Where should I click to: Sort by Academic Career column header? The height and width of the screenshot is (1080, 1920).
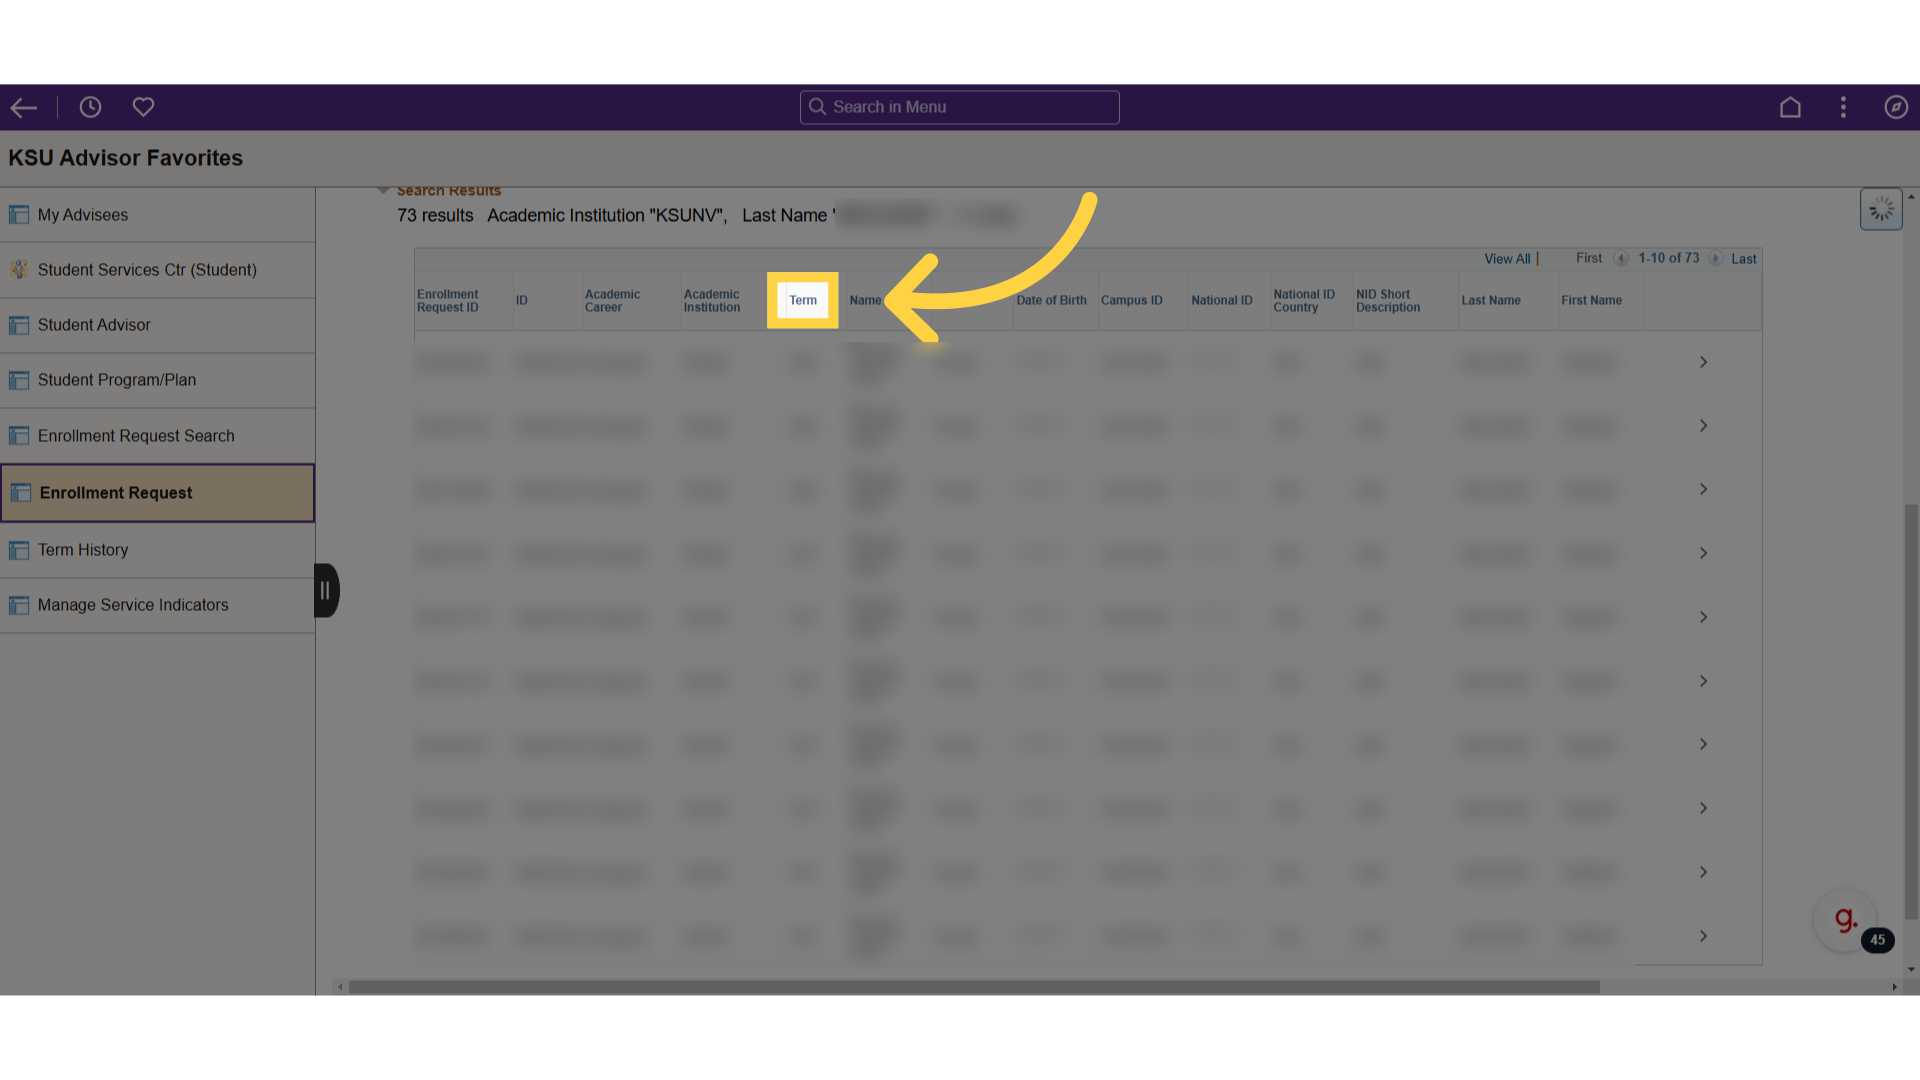[612, 301]
